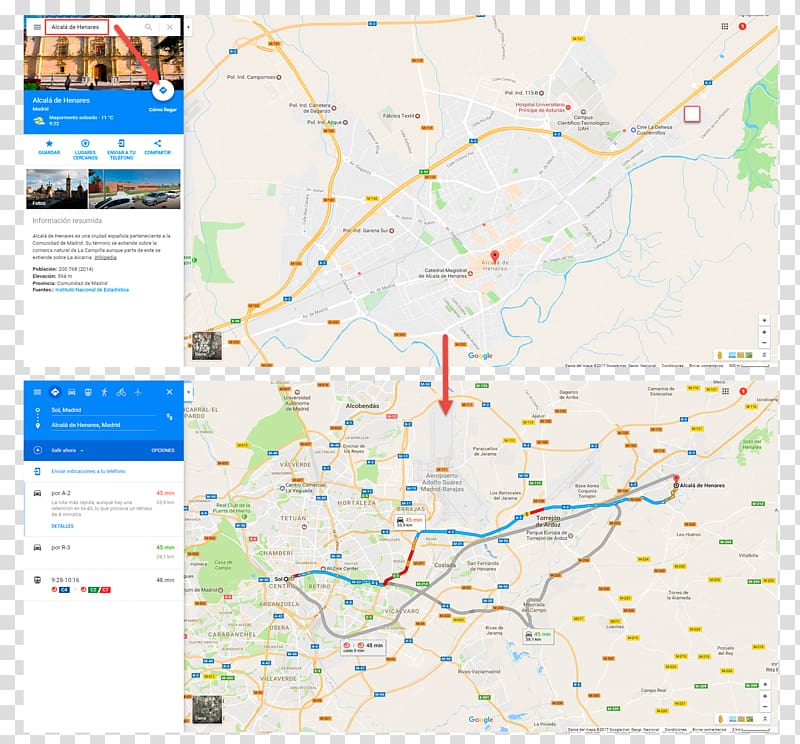Select the driving car travel mode
The width and height of the screenshot is (800, 744).
(71, 392)
